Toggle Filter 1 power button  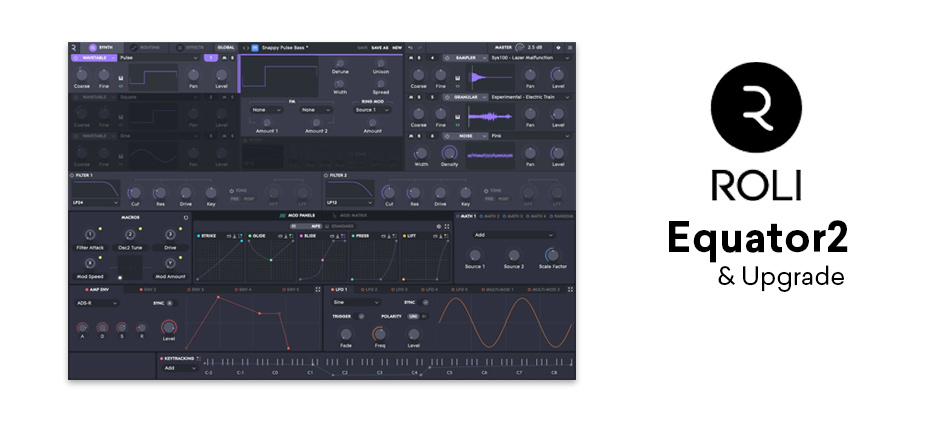(71, 176)
